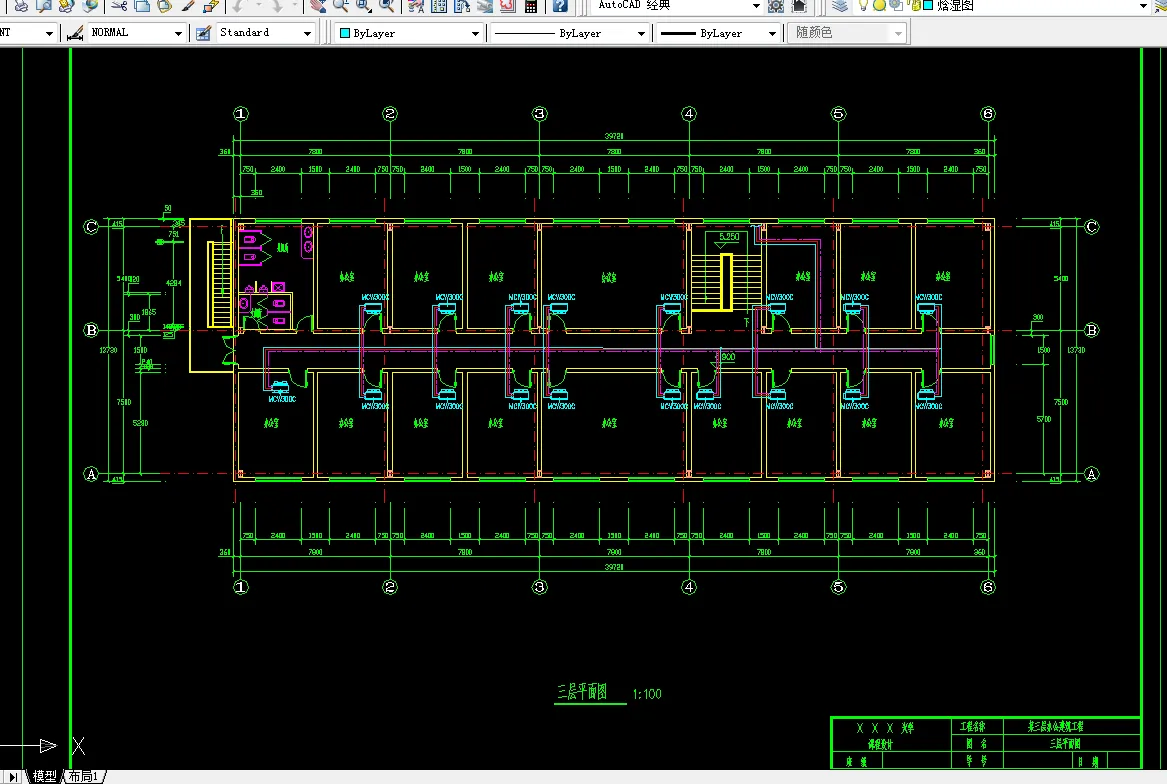Viewport: 1167px width, 784px height.
Task: Click the cyan layer color swatch
Action: [928, 5]
